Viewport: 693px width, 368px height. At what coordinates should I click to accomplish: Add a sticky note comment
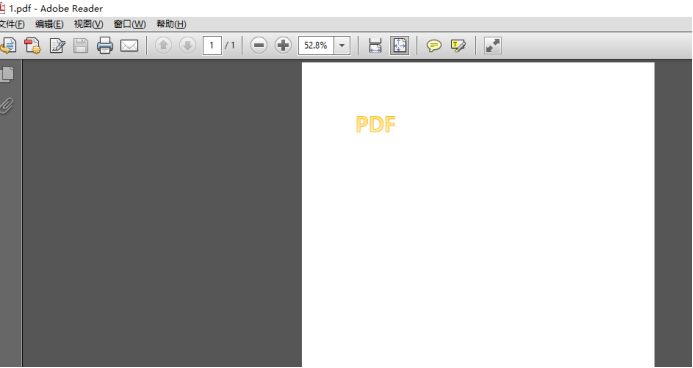click(434, 46)
